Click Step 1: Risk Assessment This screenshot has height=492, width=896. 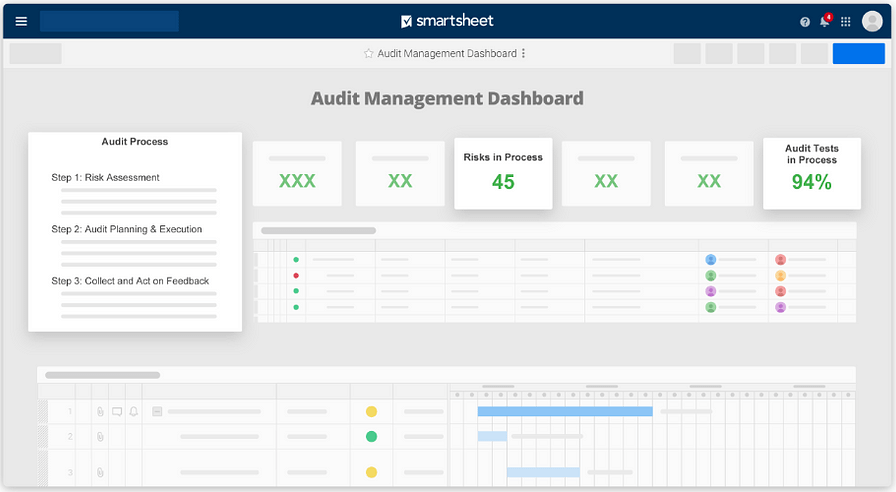click(105, 177)
